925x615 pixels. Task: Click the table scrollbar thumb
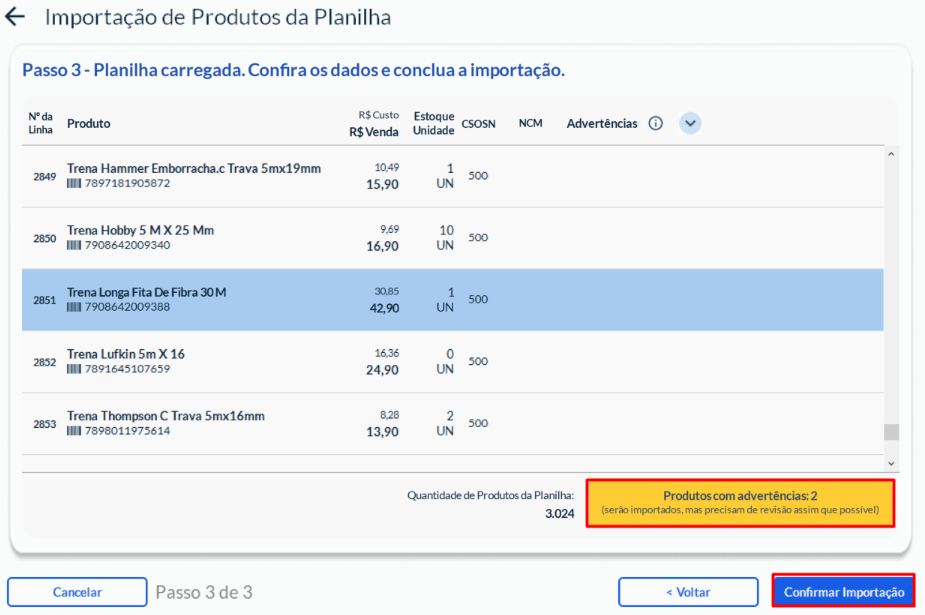891,432
